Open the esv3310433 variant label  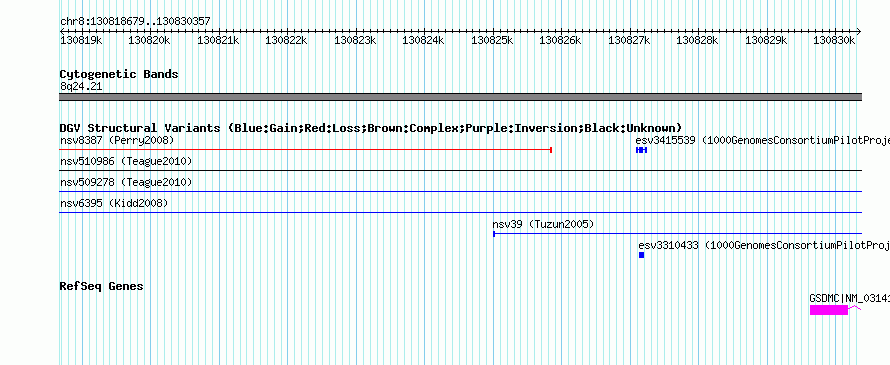[x=764, y=245]
